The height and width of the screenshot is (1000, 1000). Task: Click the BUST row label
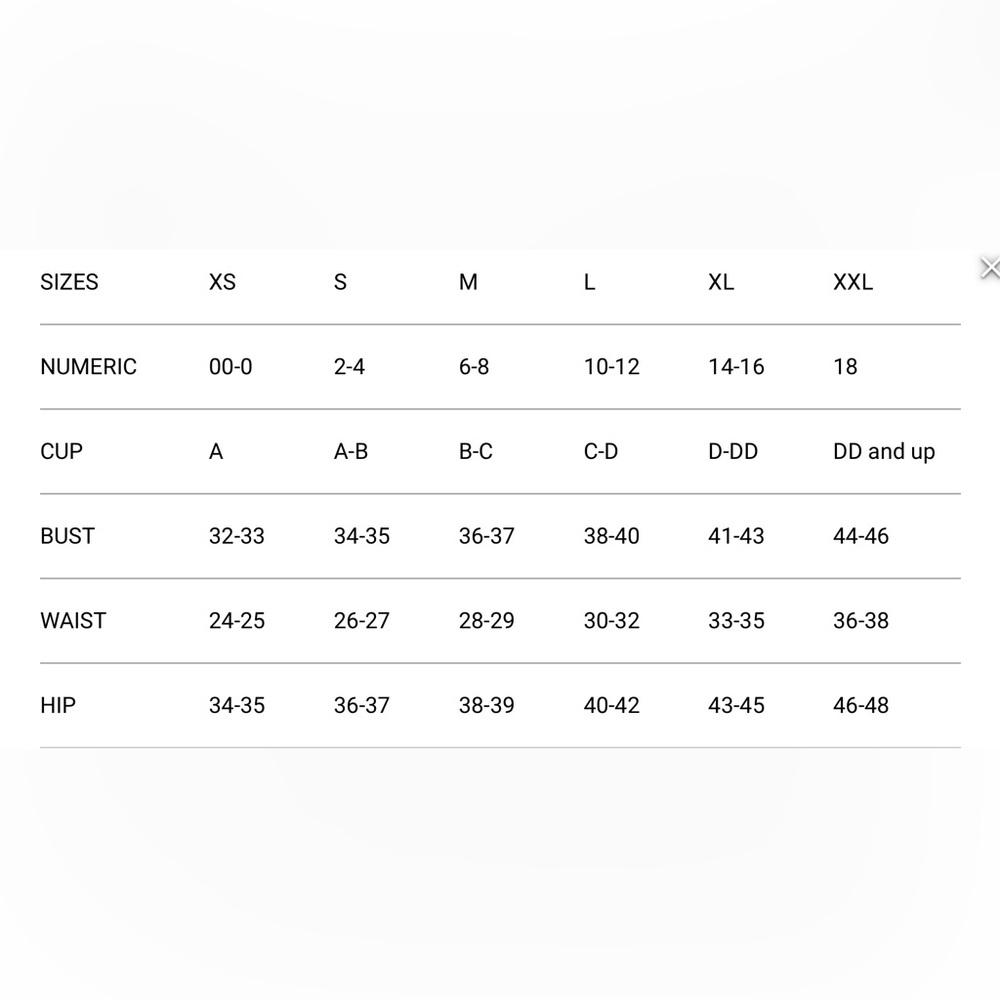coord(67,536)
